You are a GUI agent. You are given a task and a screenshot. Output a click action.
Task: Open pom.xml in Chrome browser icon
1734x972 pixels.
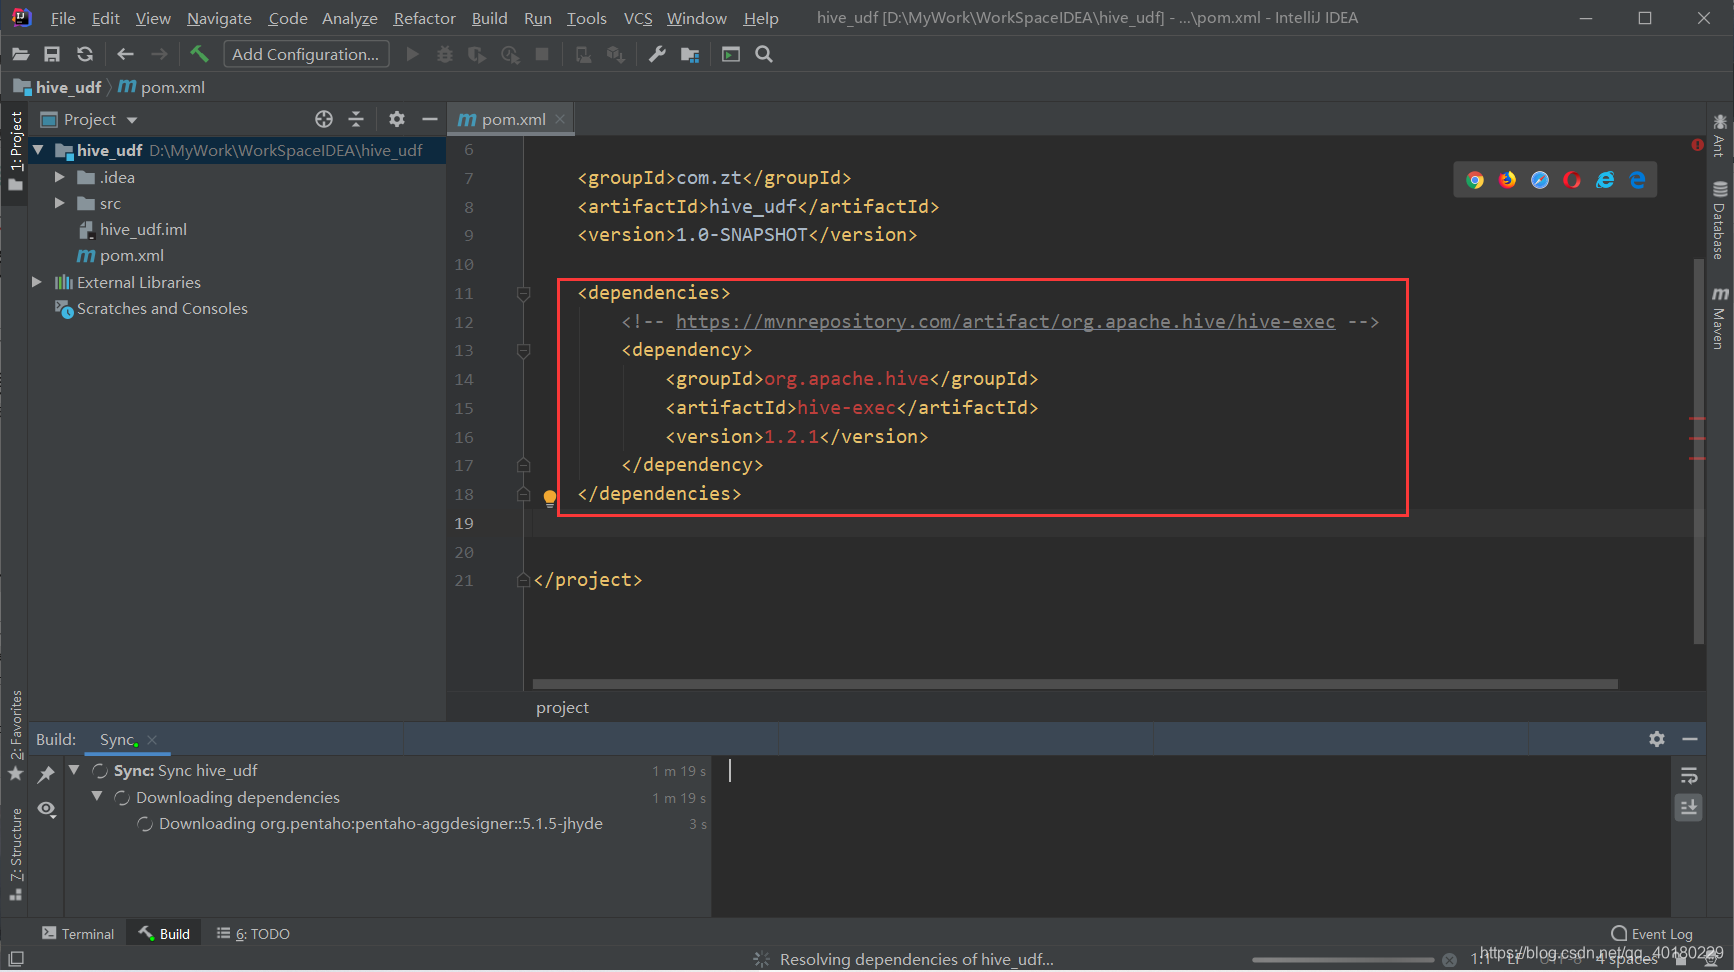1475,180
